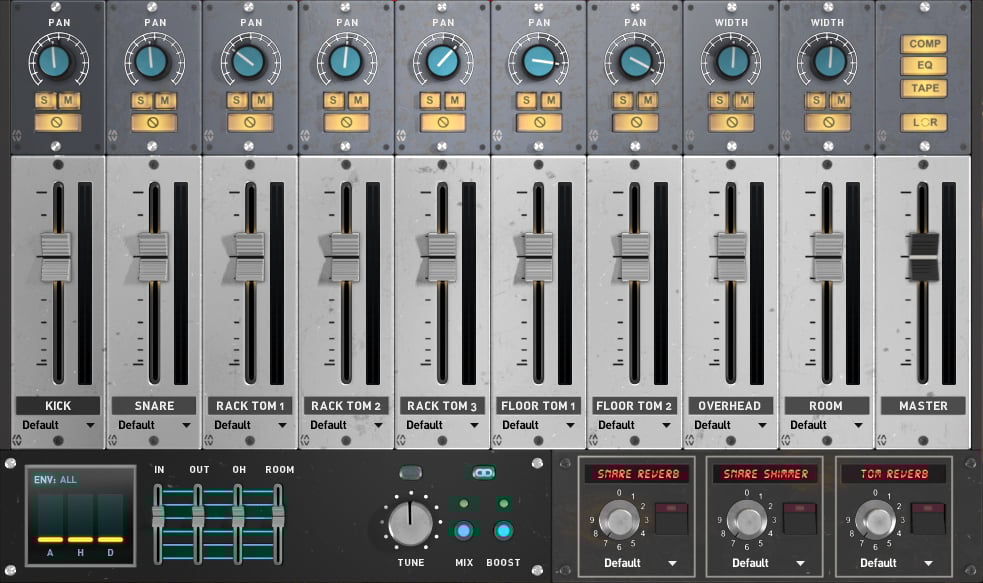The height and width of the screenshot is (583, 983).
Task: Mute the Snare channel
Action: [166, 100]
